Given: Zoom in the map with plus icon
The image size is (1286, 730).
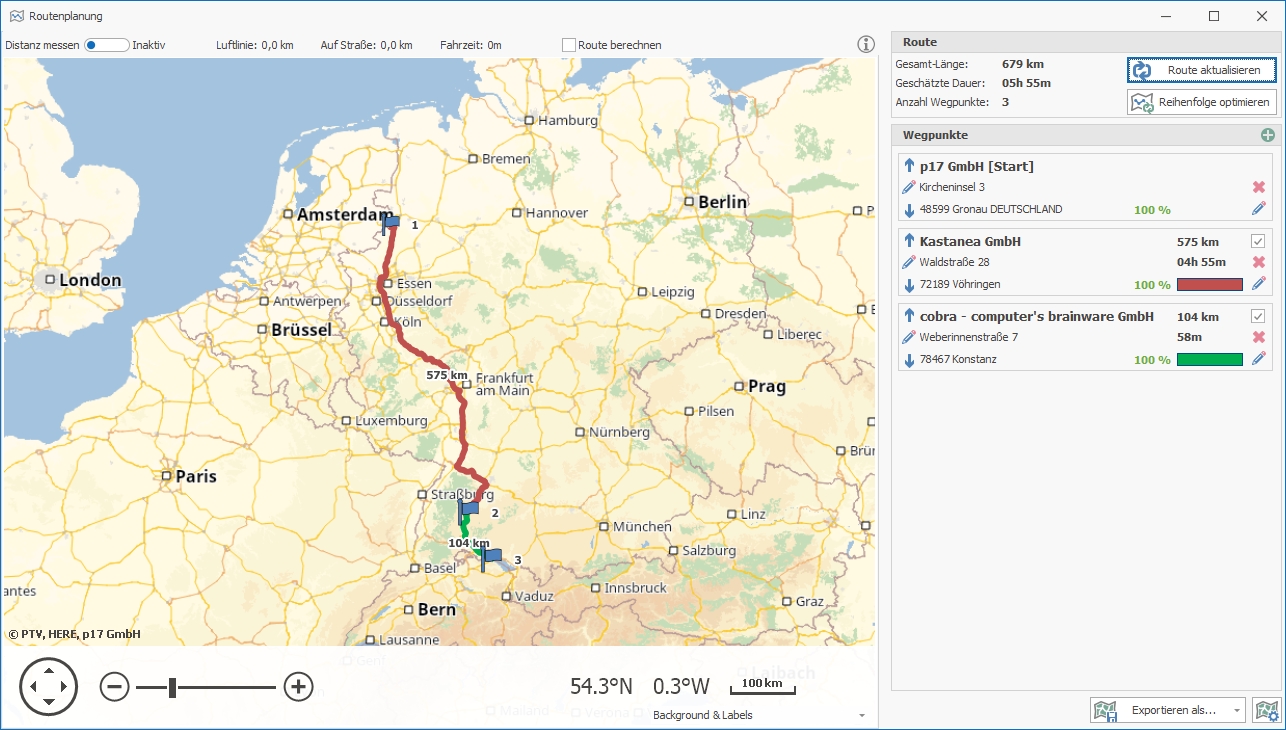Looking at the screenshot, I should [x=298, y=687].
